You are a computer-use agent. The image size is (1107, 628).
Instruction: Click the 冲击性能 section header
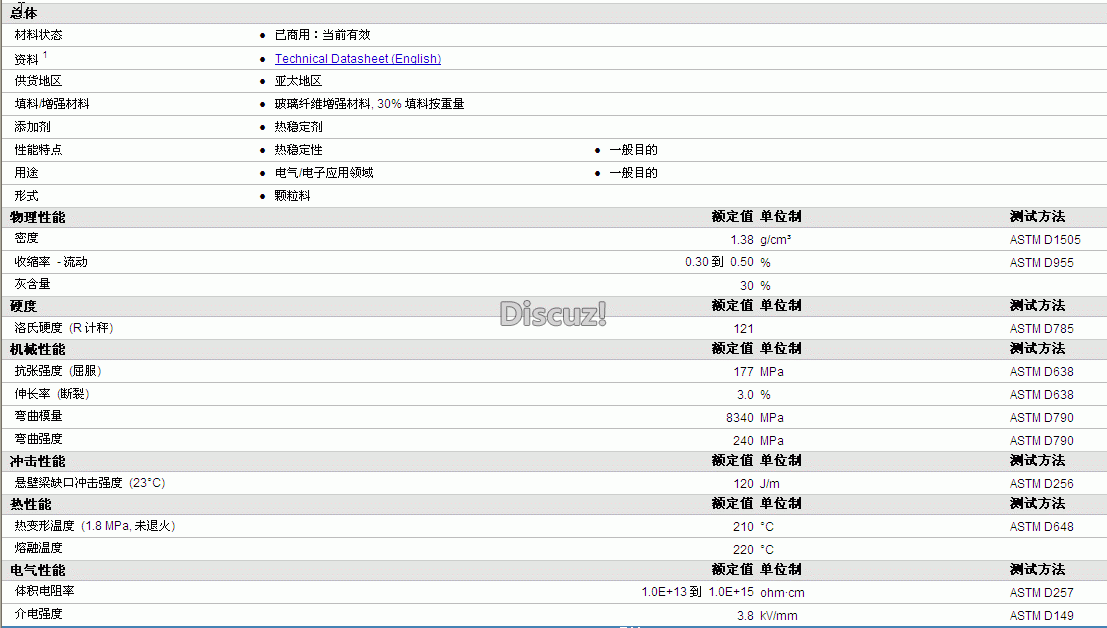coord(37,461)
